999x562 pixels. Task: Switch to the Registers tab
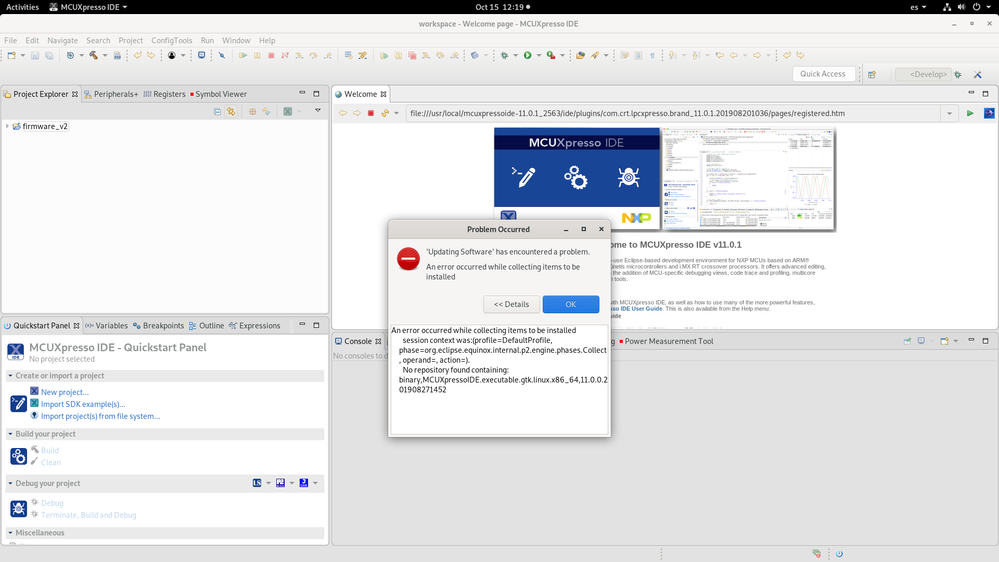coord(164,94)
